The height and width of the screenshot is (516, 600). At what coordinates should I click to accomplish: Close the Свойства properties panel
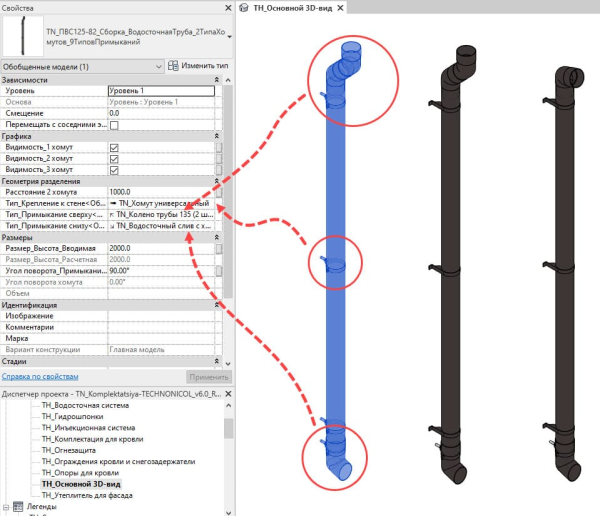227,9
